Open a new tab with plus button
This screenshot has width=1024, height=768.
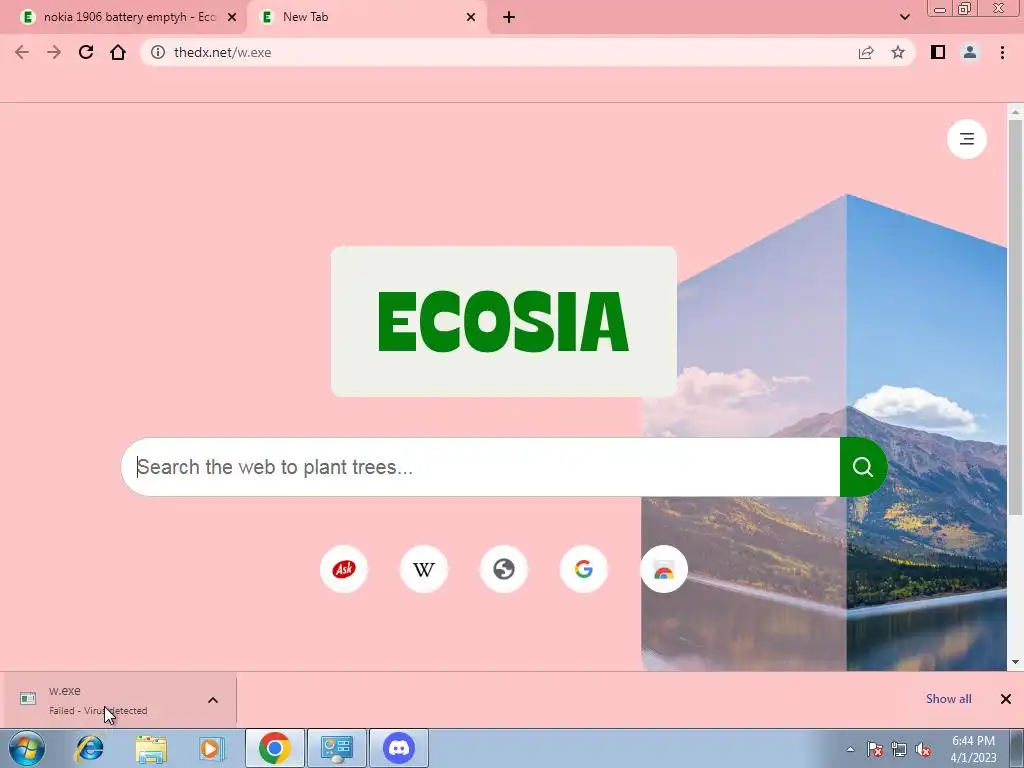coord(509,17)
